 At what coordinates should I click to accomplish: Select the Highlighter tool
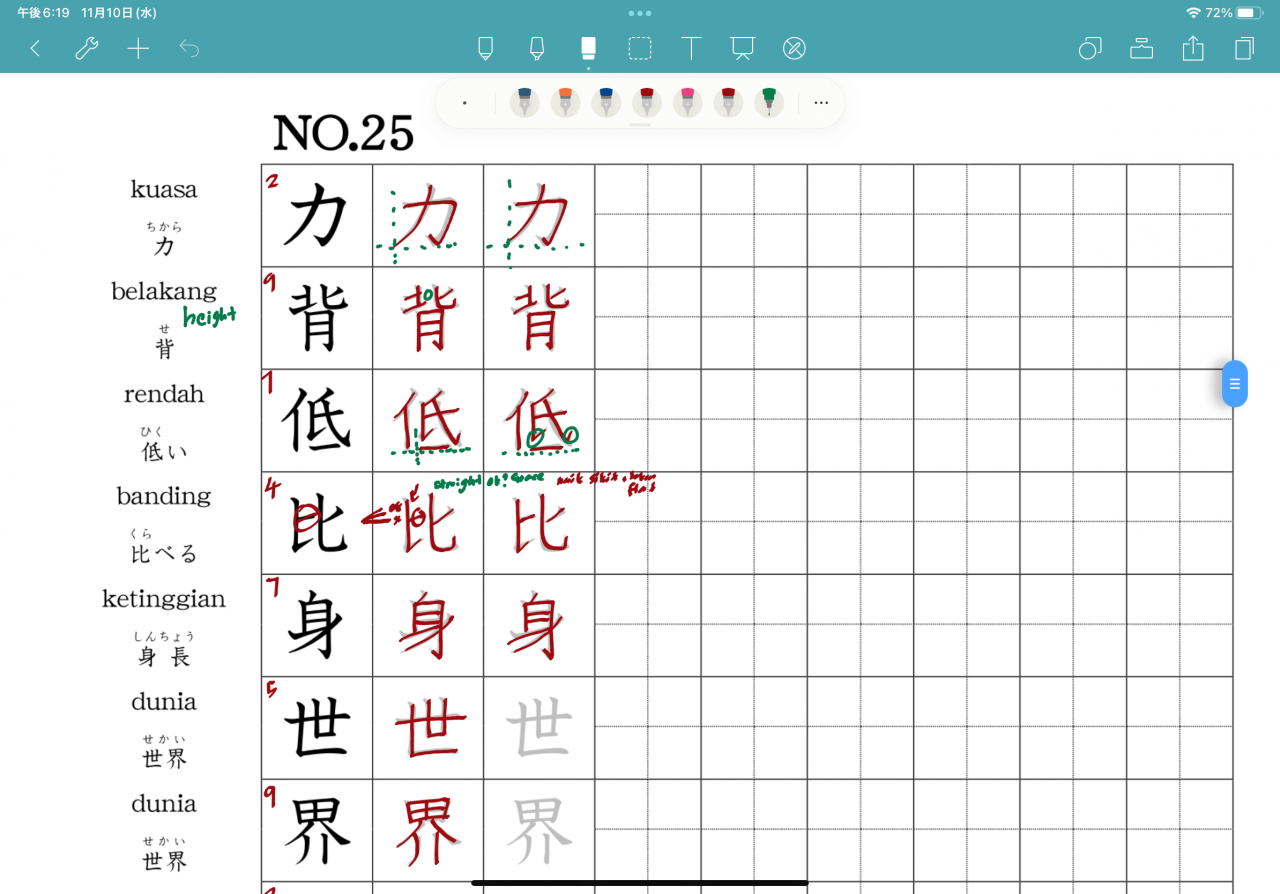point(537,48)
